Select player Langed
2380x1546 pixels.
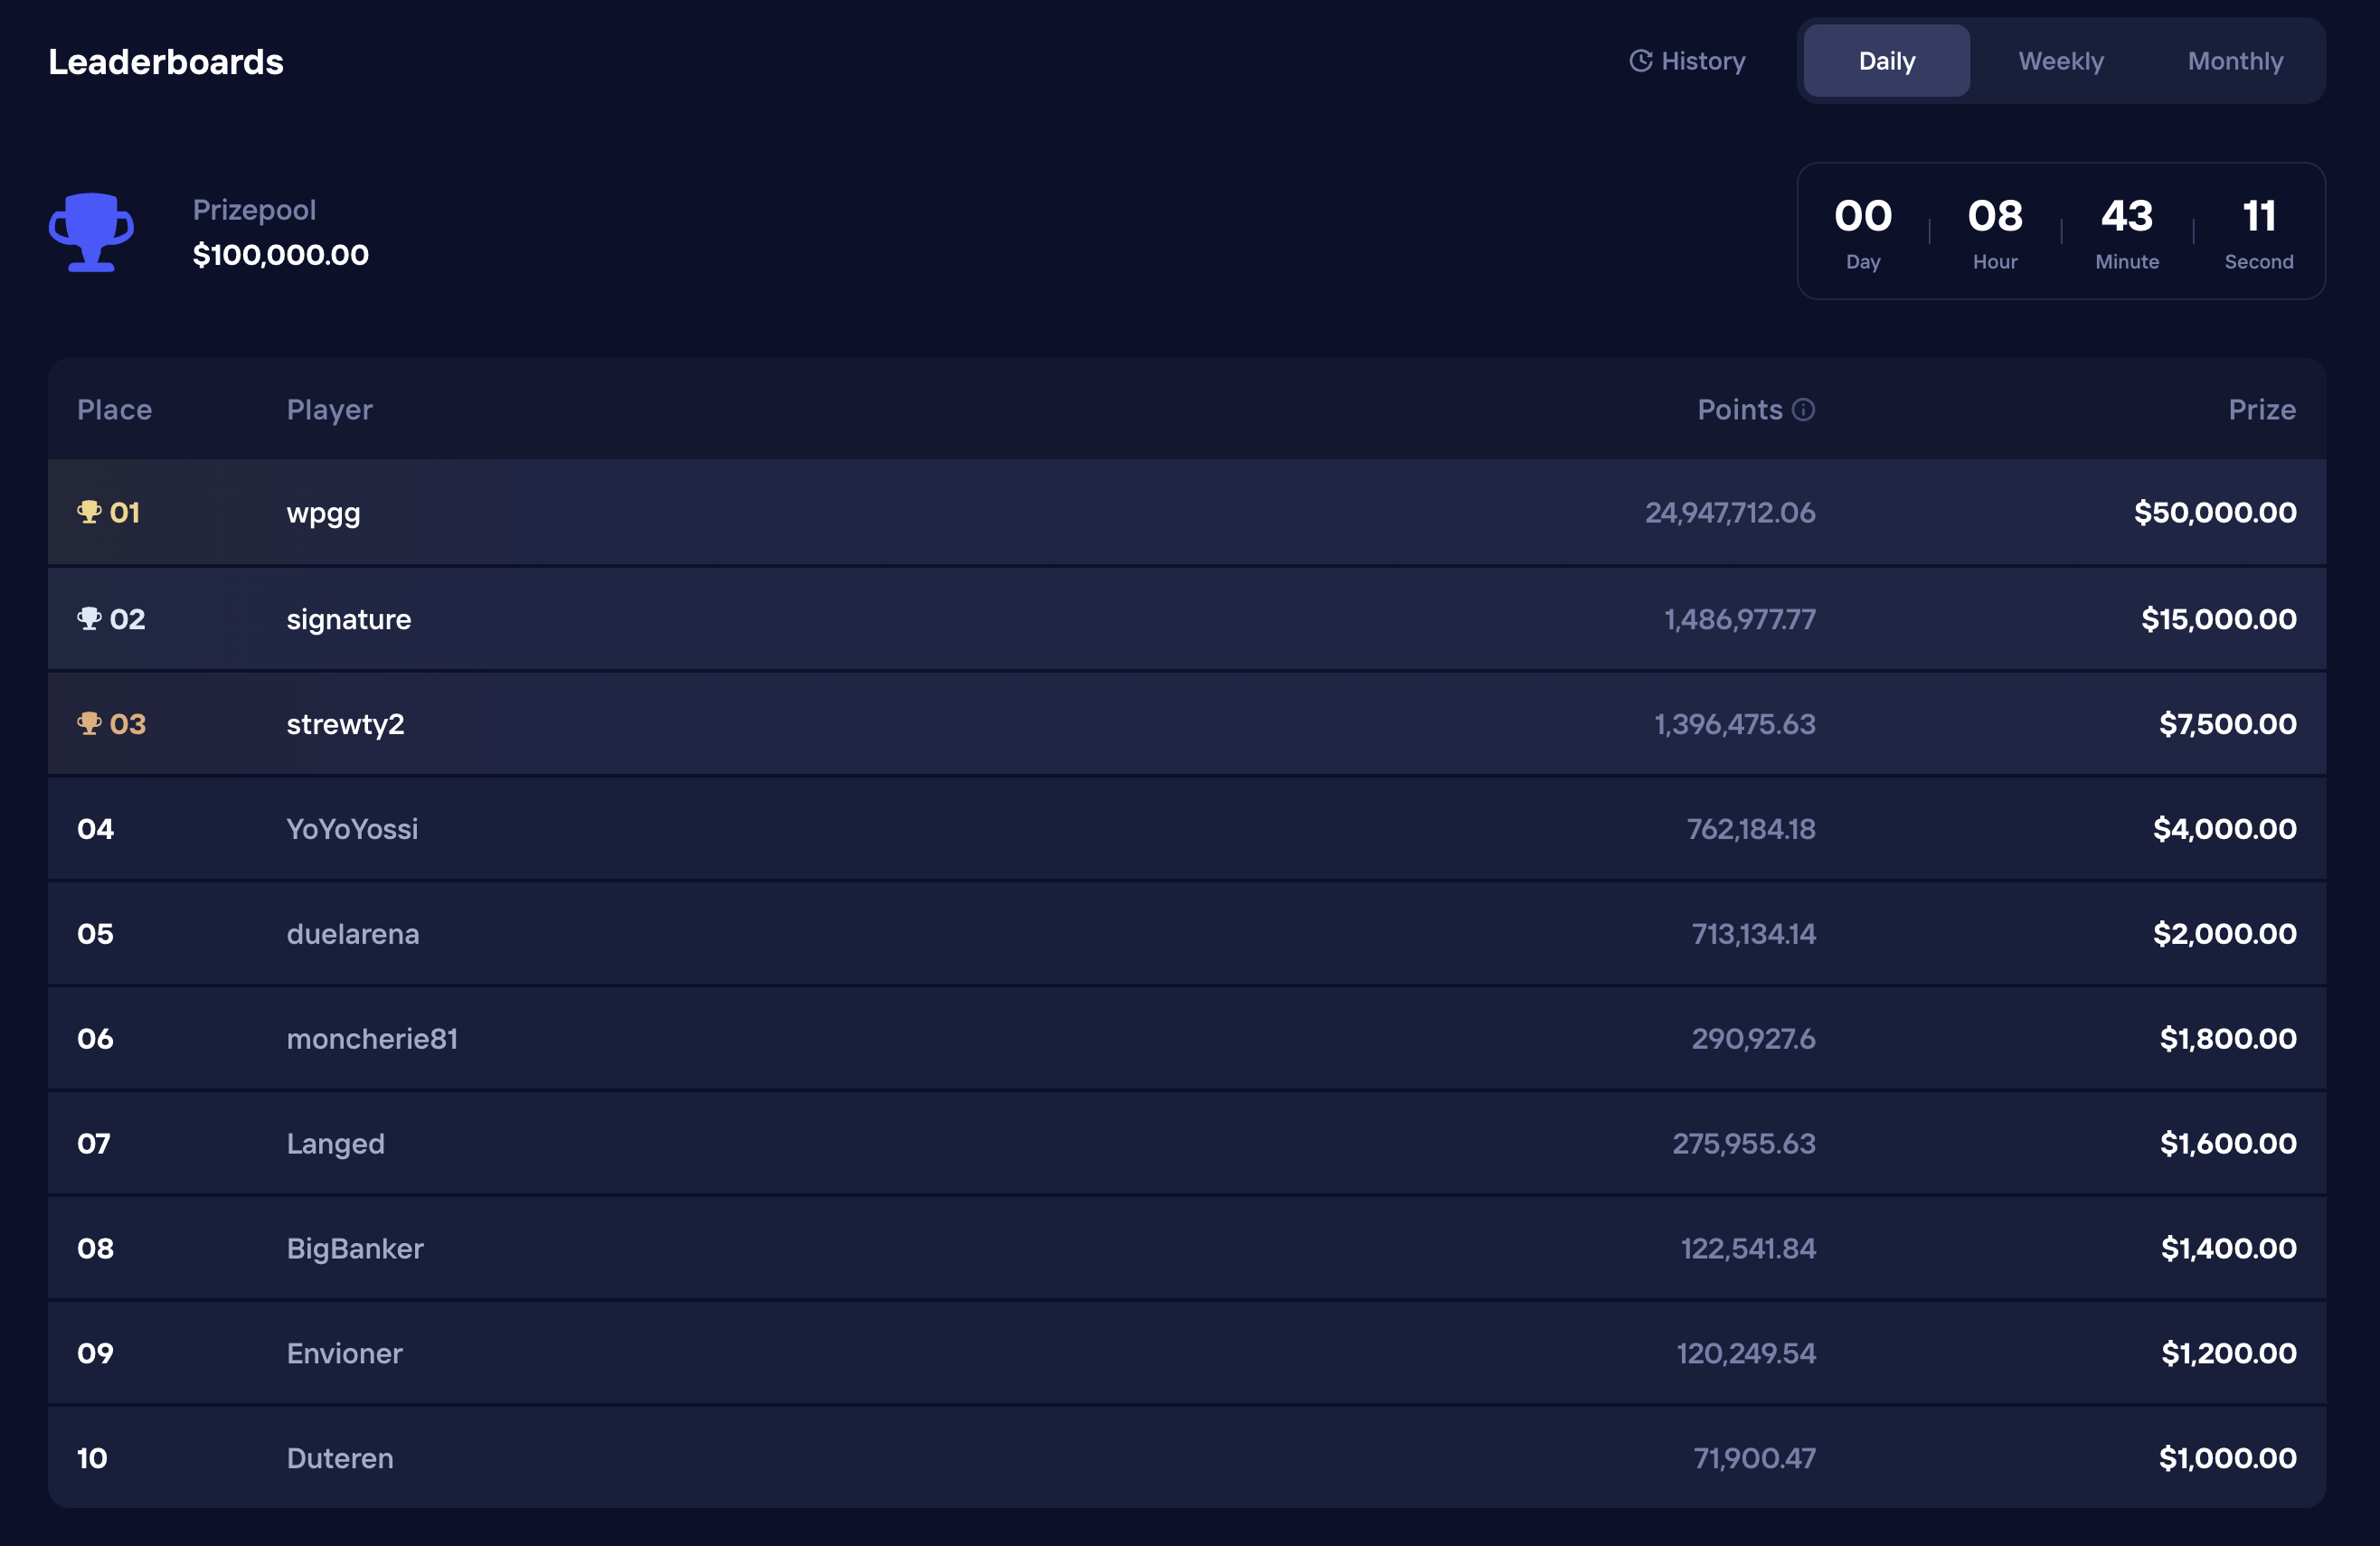coord(335,1145)
